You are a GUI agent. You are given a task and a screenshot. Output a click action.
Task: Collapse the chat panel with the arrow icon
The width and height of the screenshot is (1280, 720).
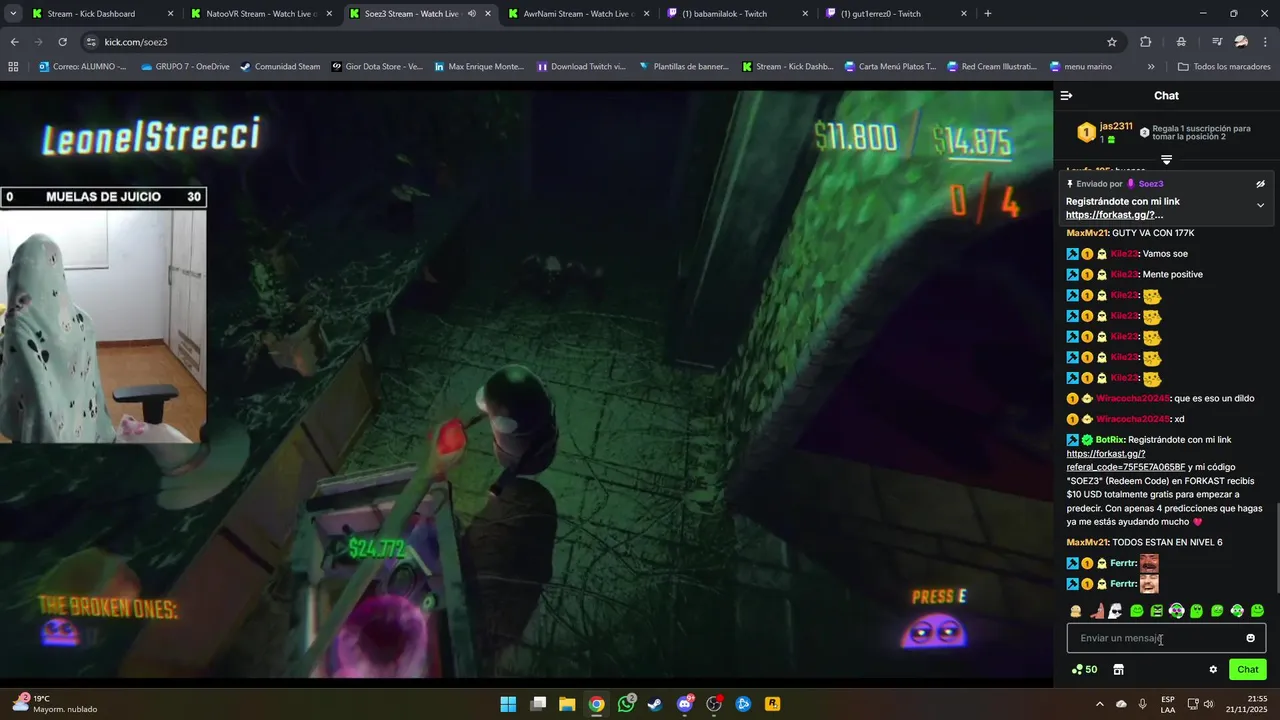(1066, 96)
